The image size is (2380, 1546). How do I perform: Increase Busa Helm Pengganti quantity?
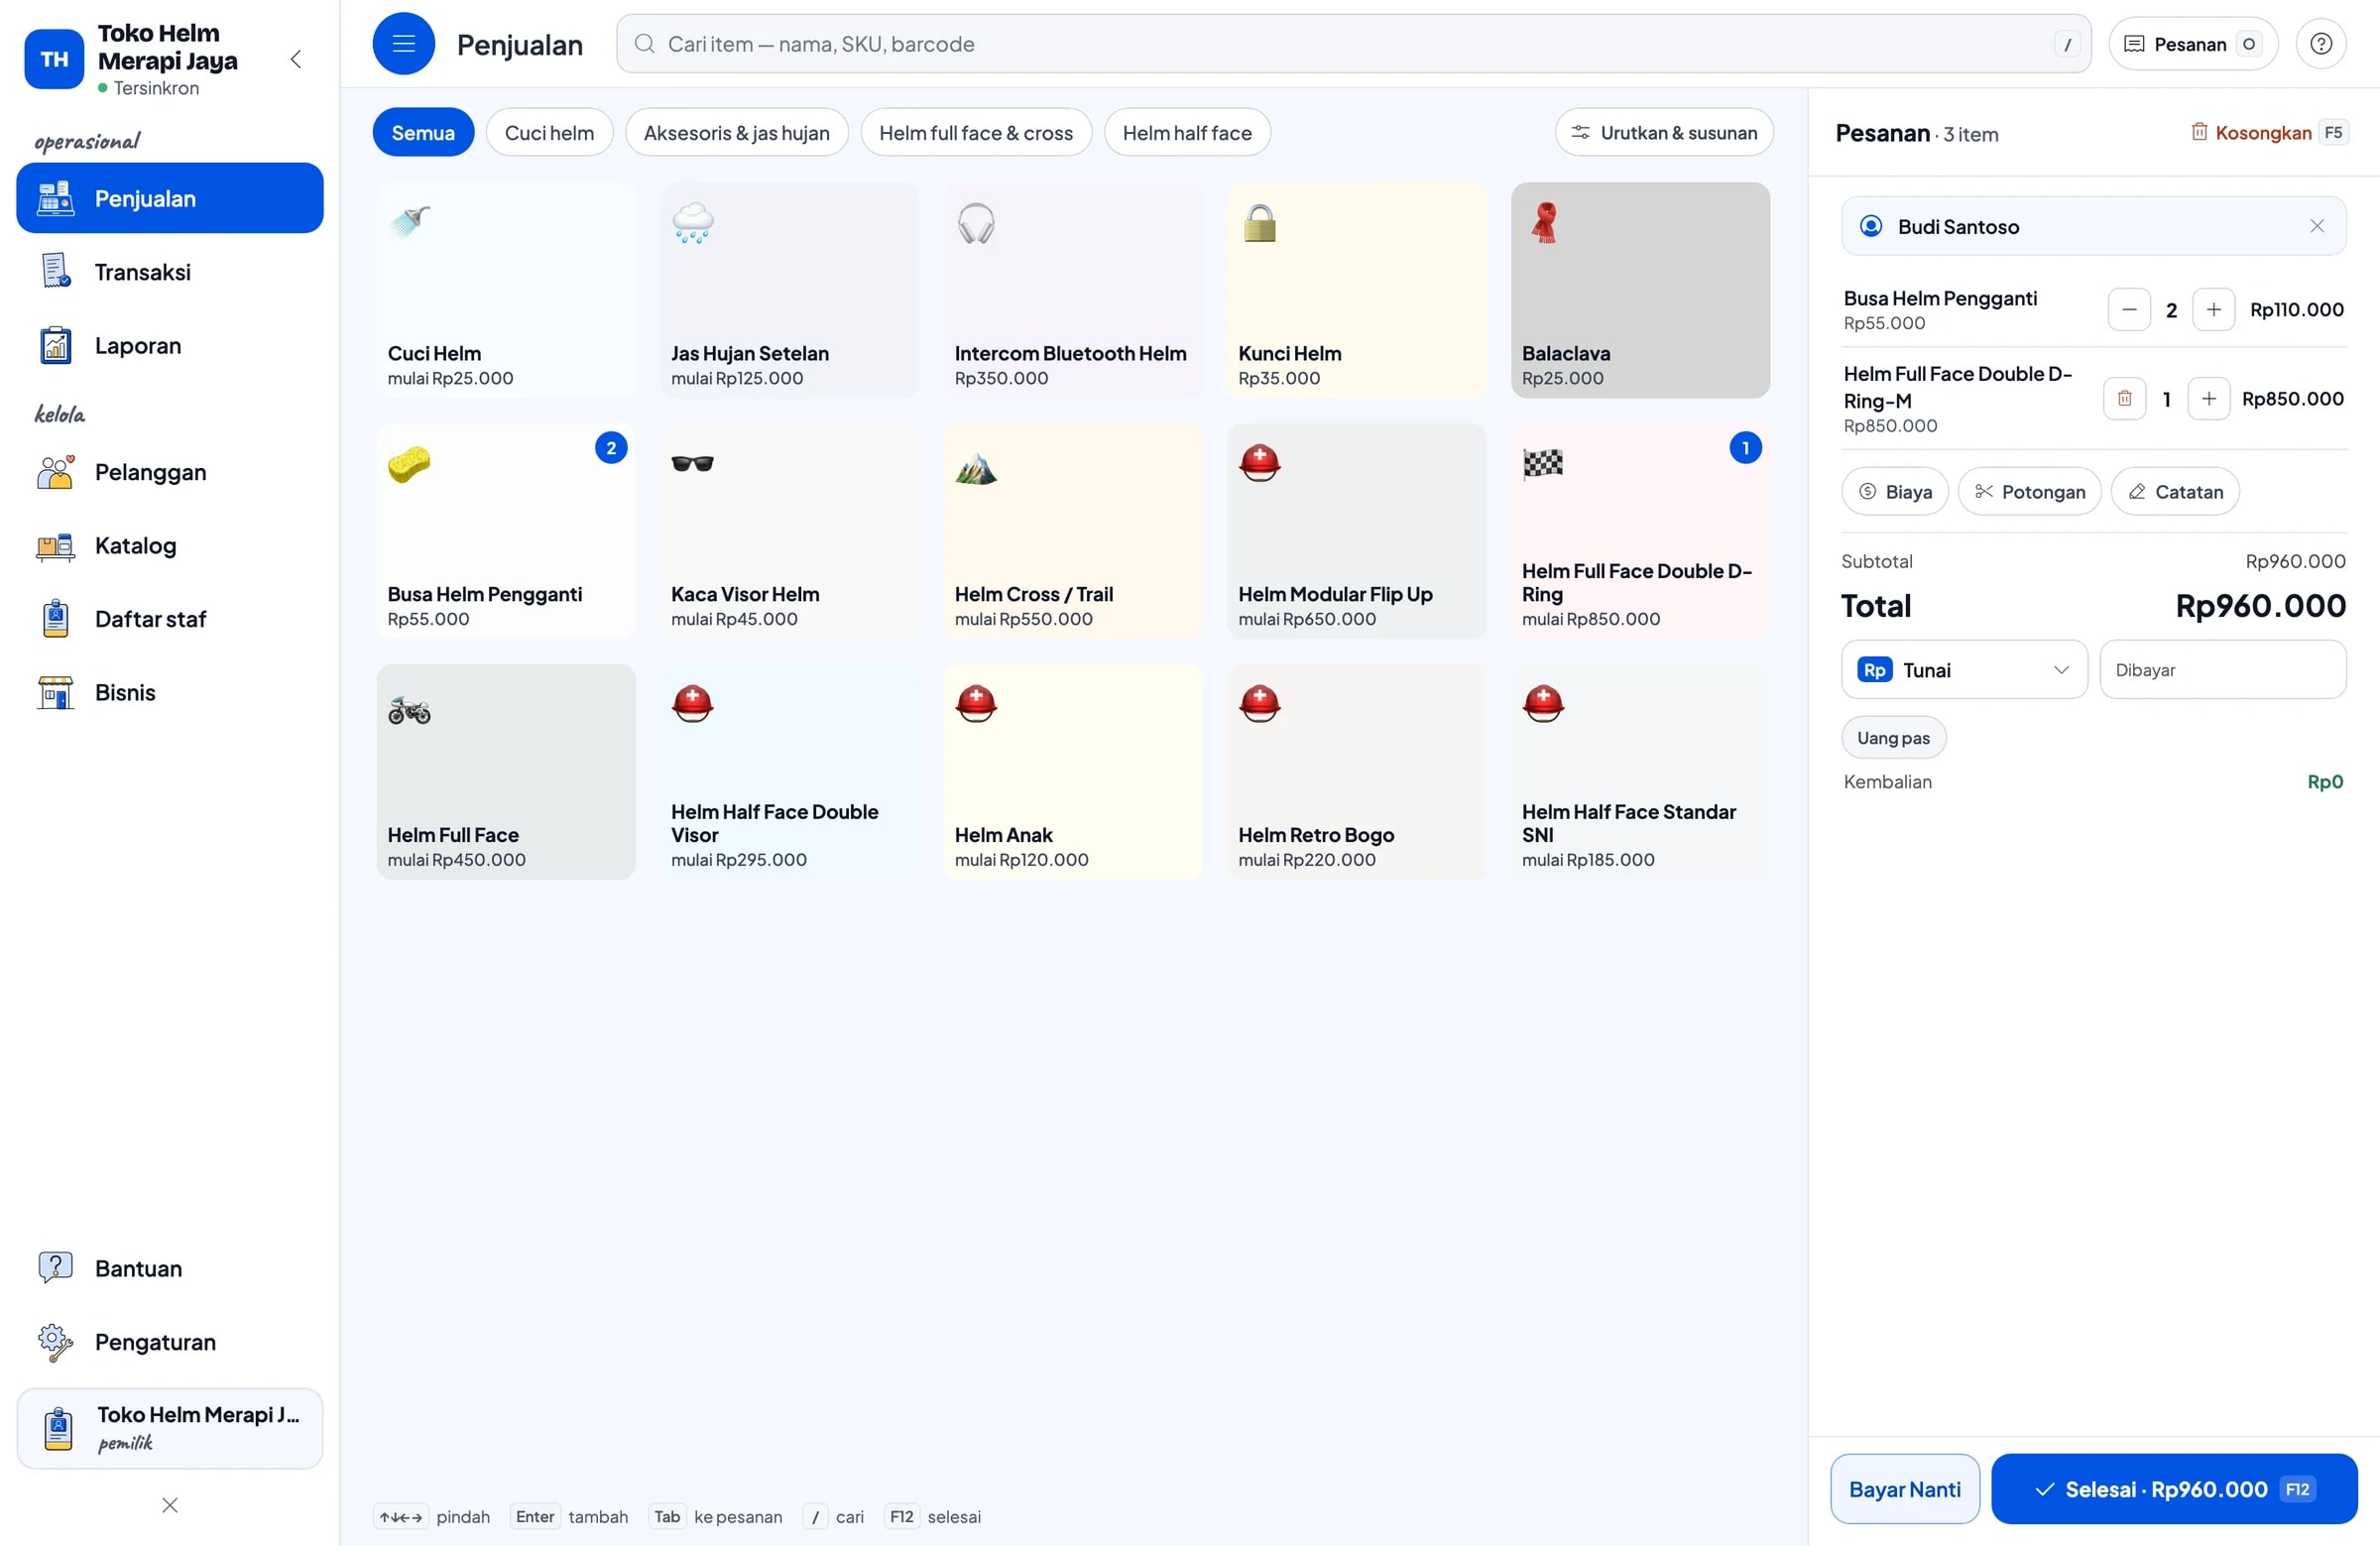[x=2213, y=310]
